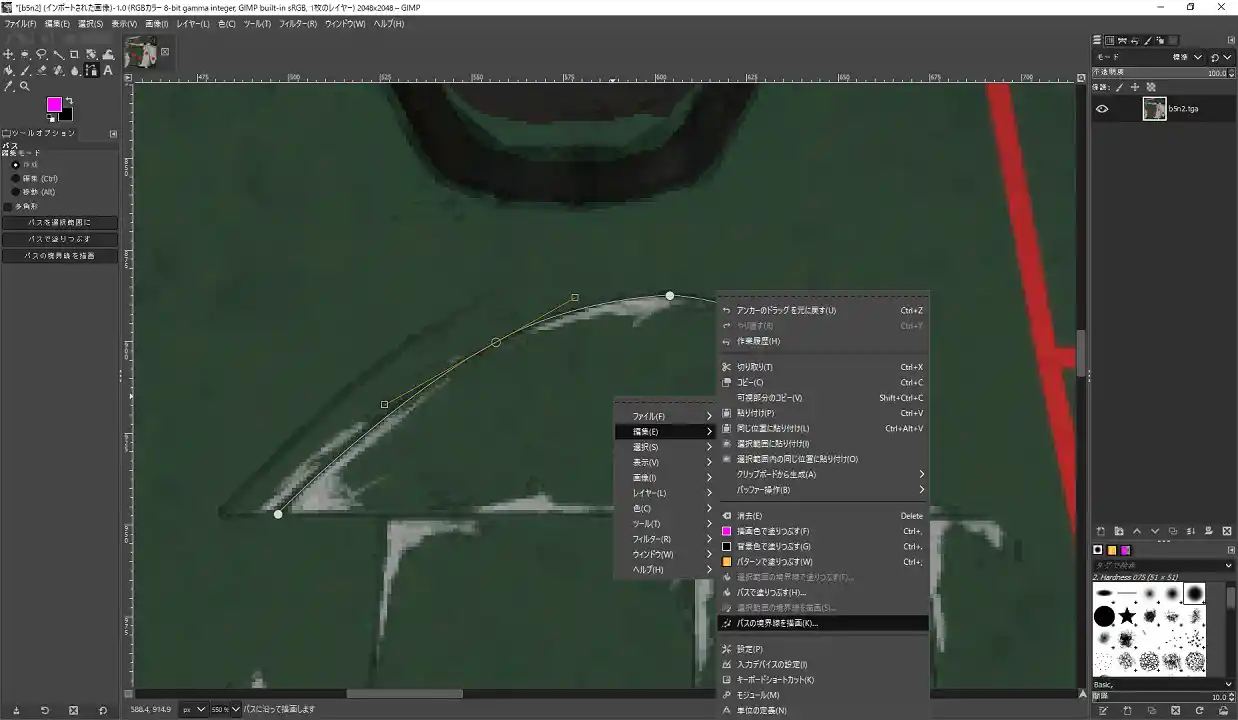Swap foreground and background colors
This screenshot has width=1238, height=720.
(68, 100)
